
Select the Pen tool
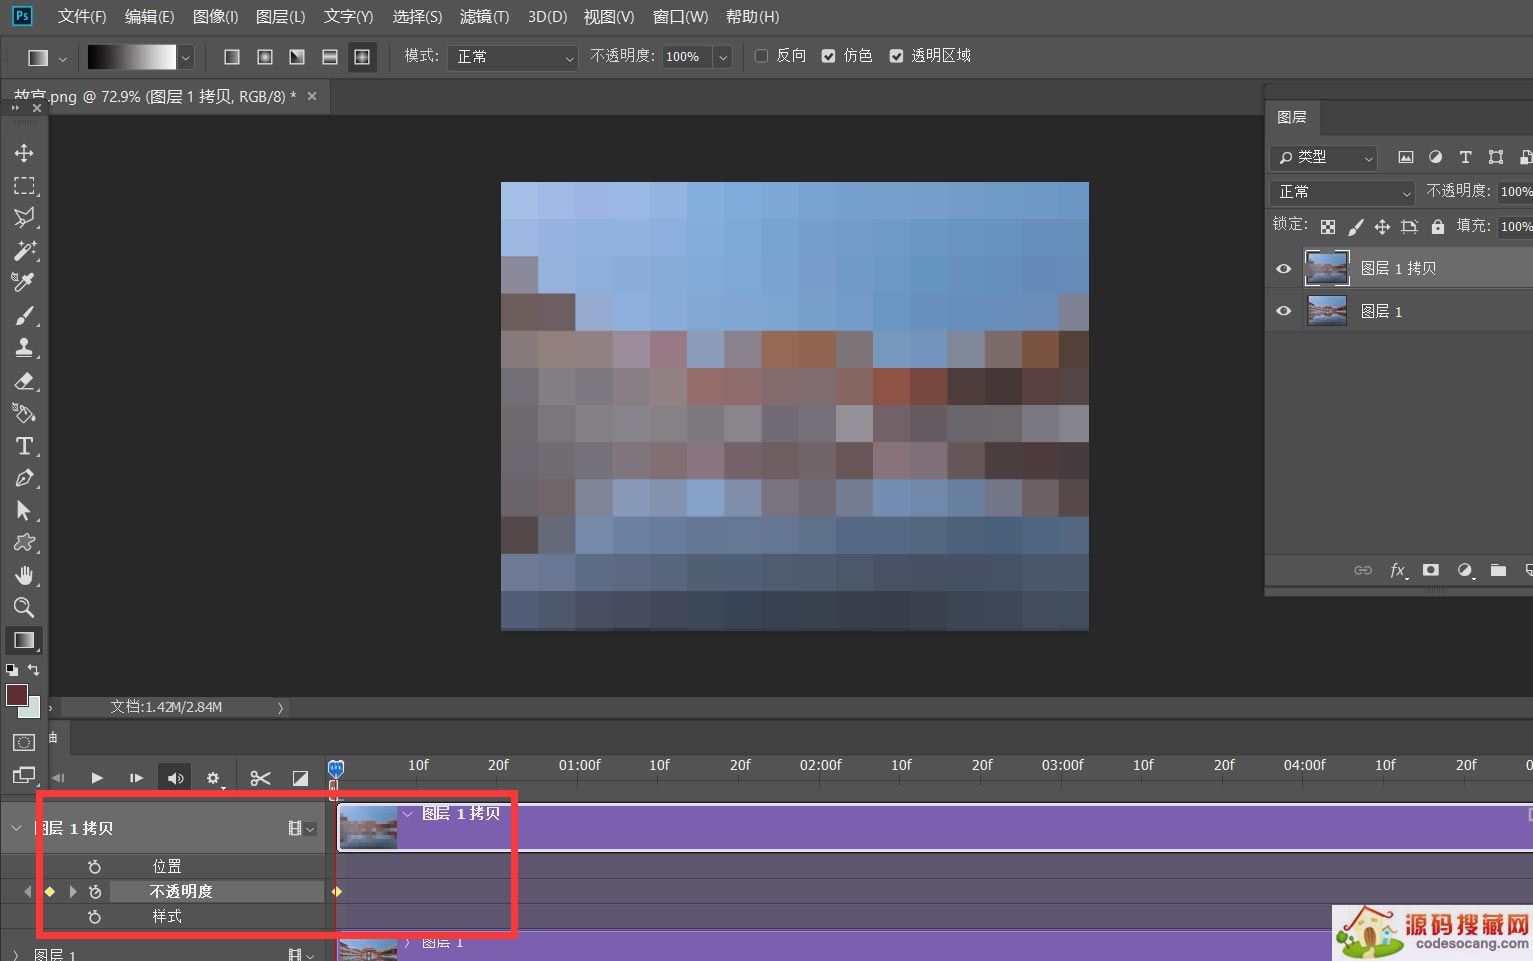pos(24,478)
